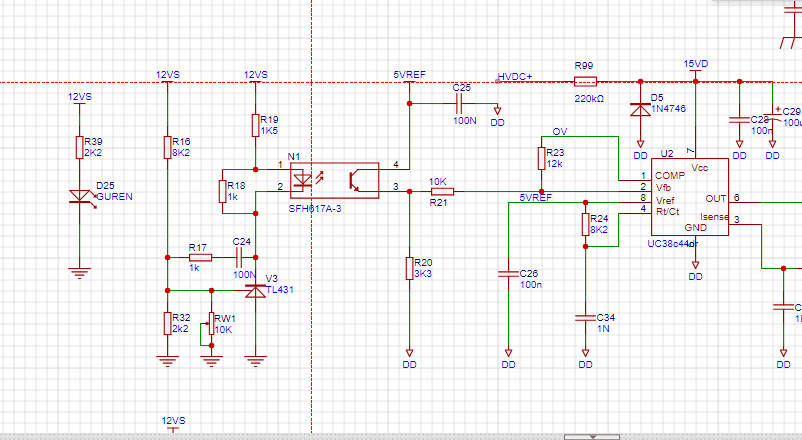
Task: Click the 15VD net label
Action: 696,63
